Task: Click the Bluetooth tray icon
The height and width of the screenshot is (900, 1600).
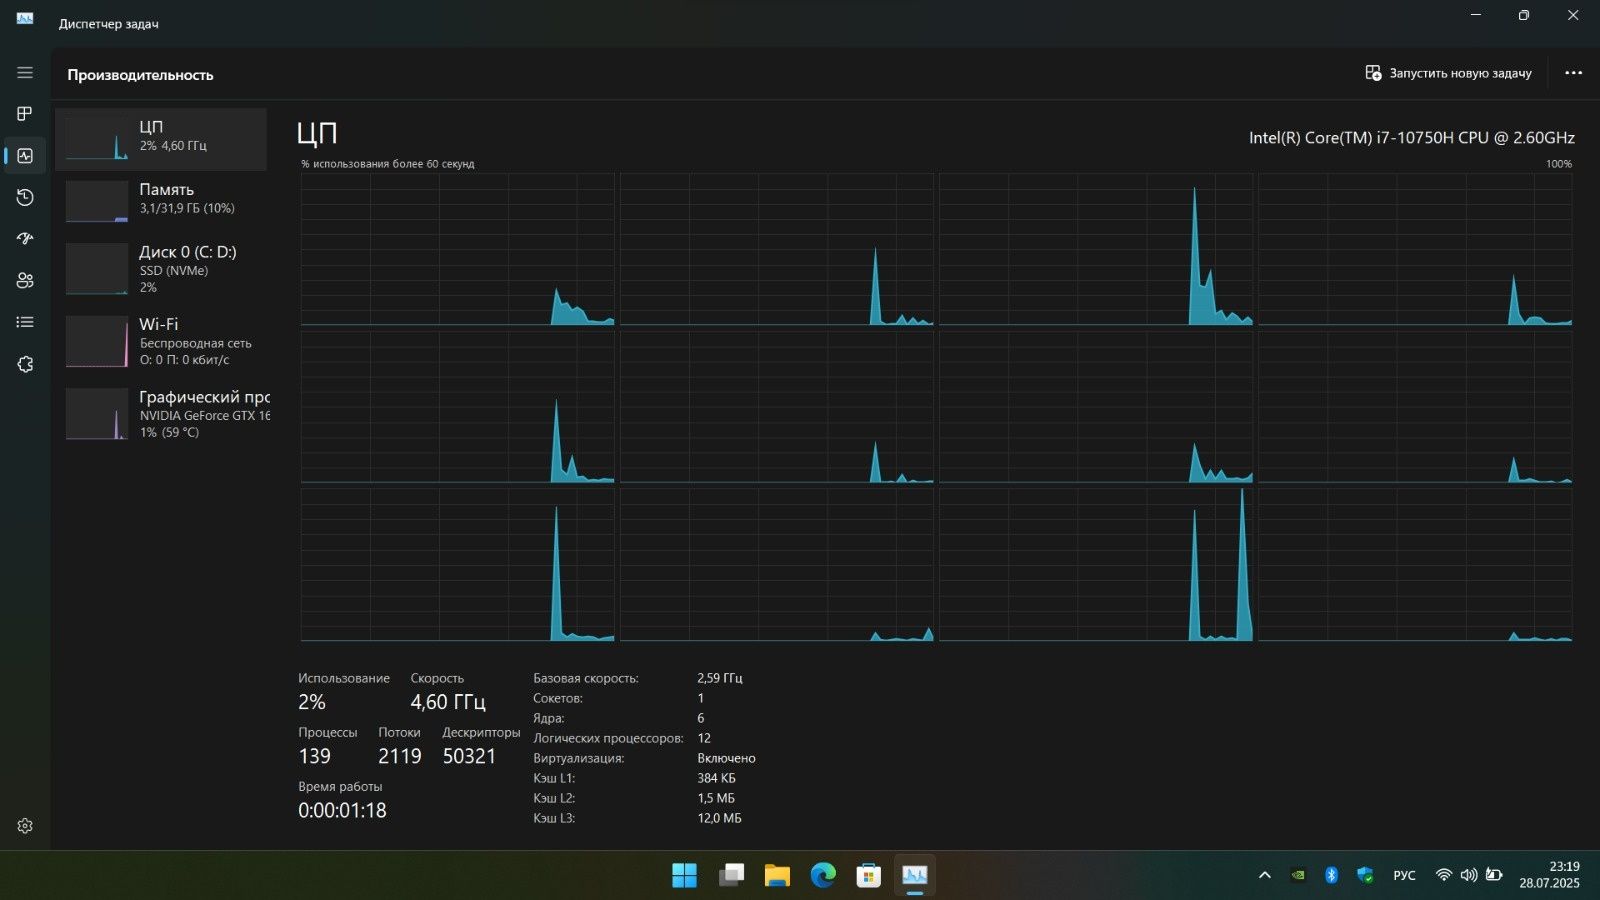Action: pos(1331,875)
